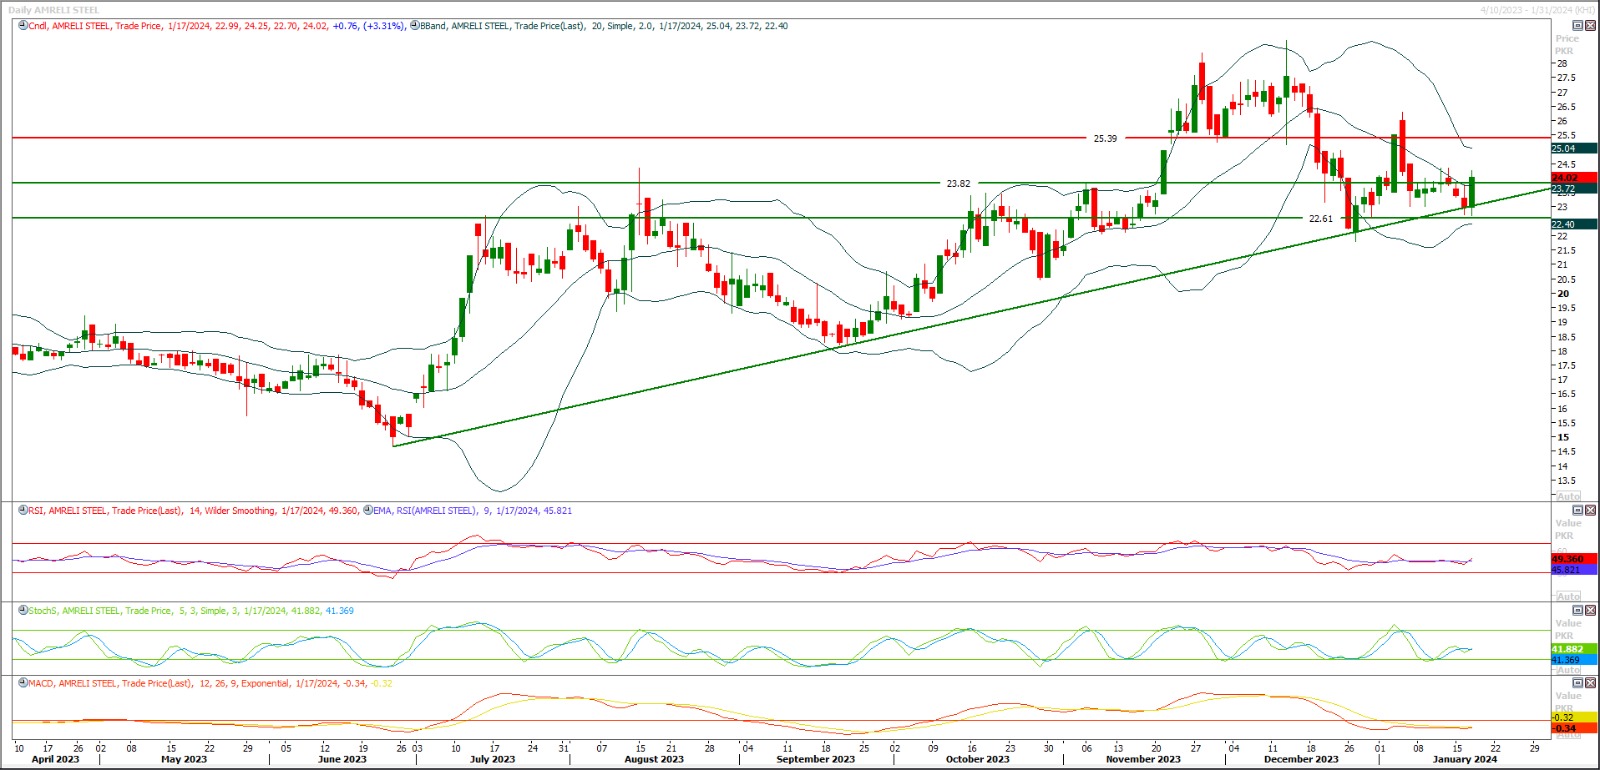This screenshot has width=1600, height=770.
Task: Click the clock icon before EMA, RSI label
Action: pos(368,511)
